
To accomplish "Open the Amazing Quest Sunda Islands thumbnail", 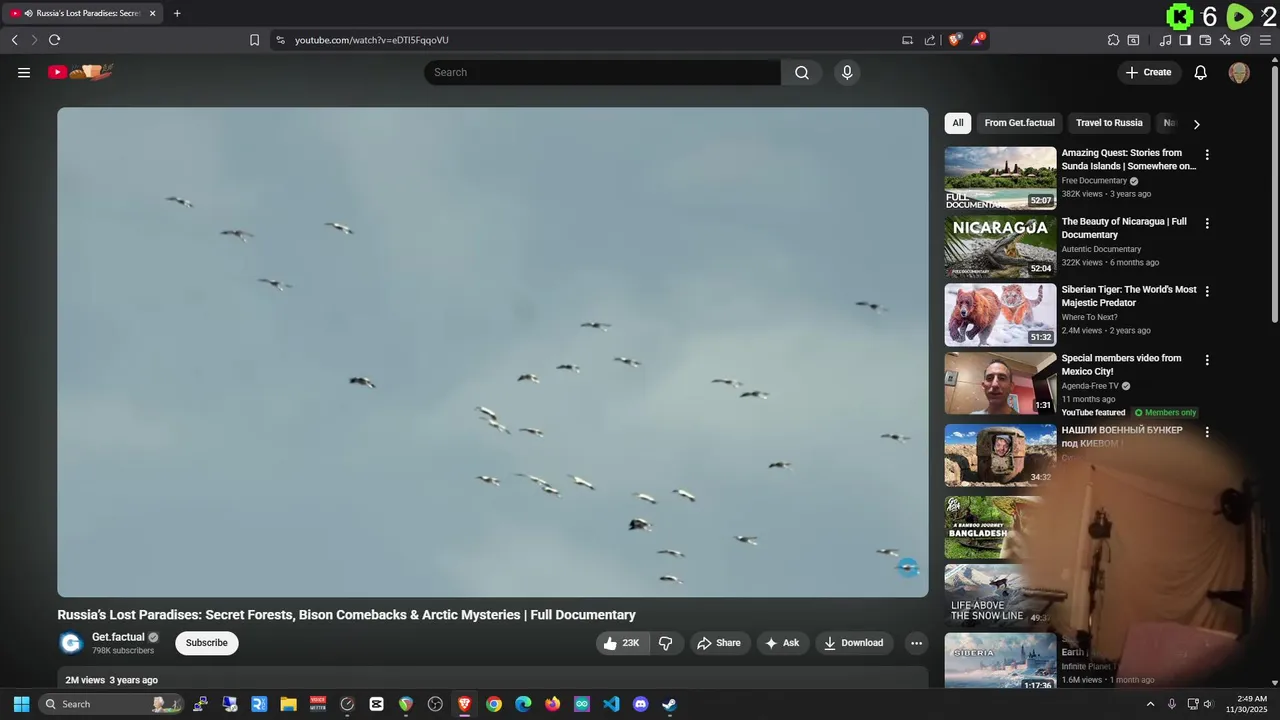I will [x=1000, y=178].
